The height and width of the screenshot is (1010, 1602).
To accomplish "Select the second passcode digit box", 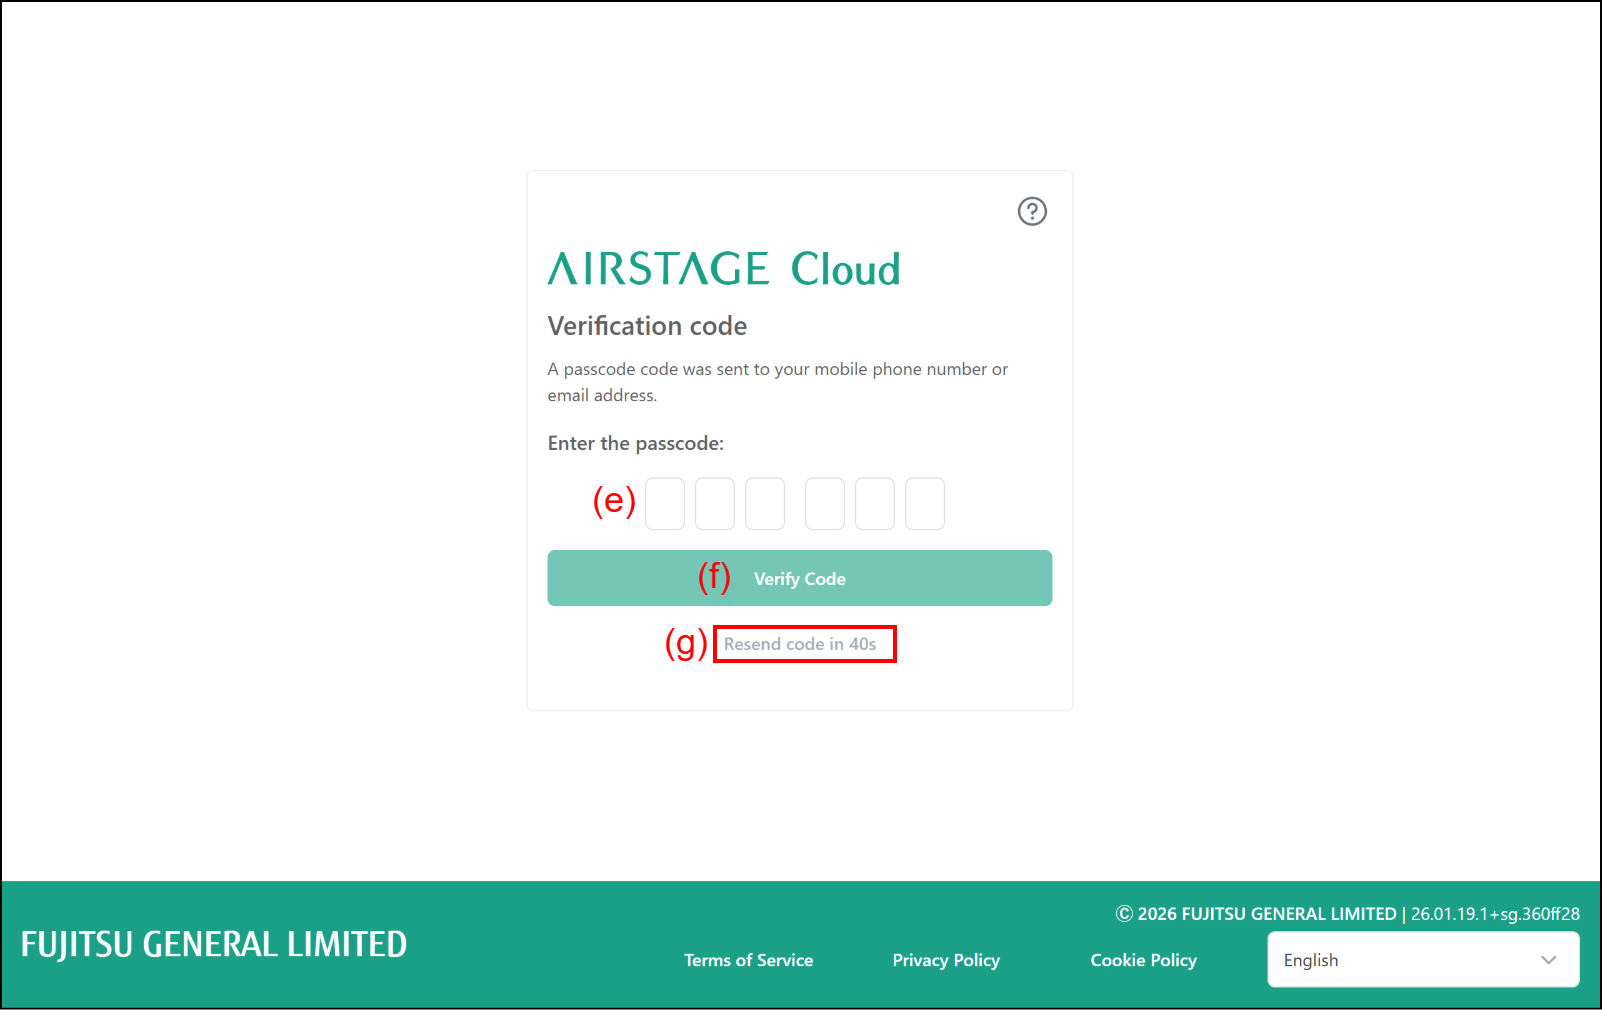I will pos(715,504).
